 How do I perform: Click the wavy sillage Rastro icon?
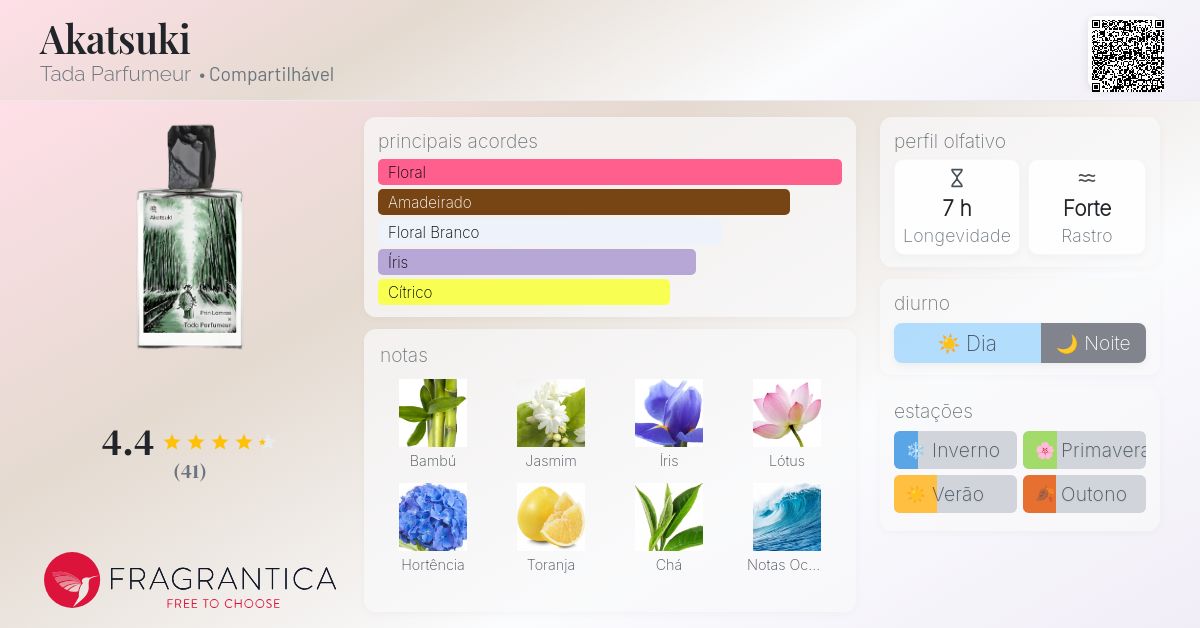tap(1087, 178)
